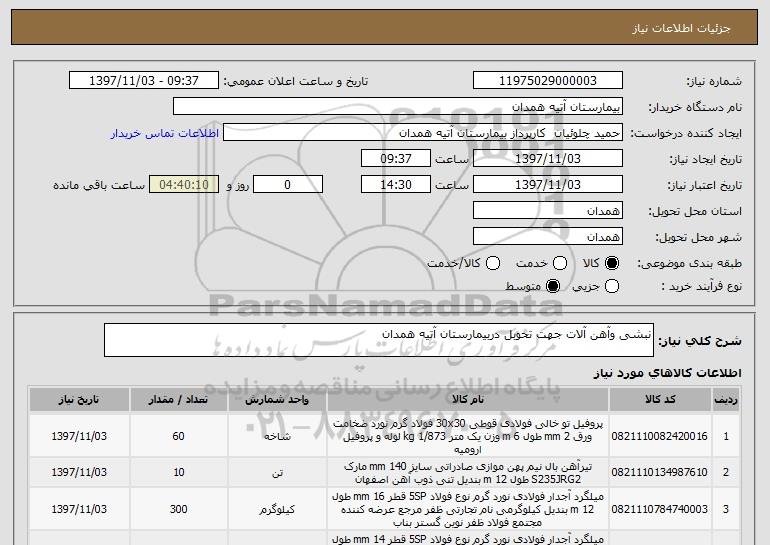Select the کالا radio button
The height and width of the screenshot is (545, 770).
point(612,263)
